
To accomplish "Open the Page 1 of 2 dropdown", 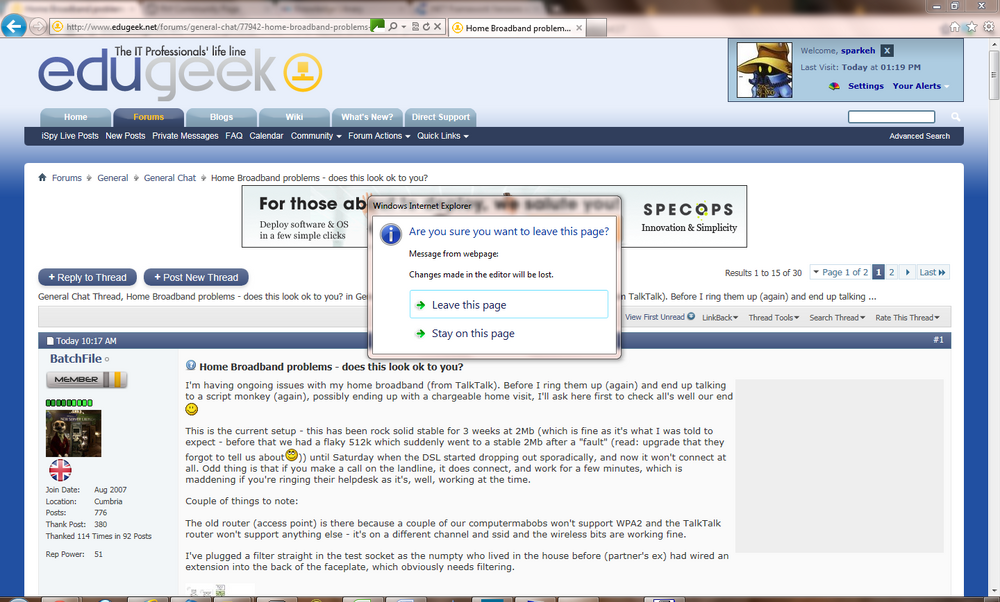I will point(840,272).
